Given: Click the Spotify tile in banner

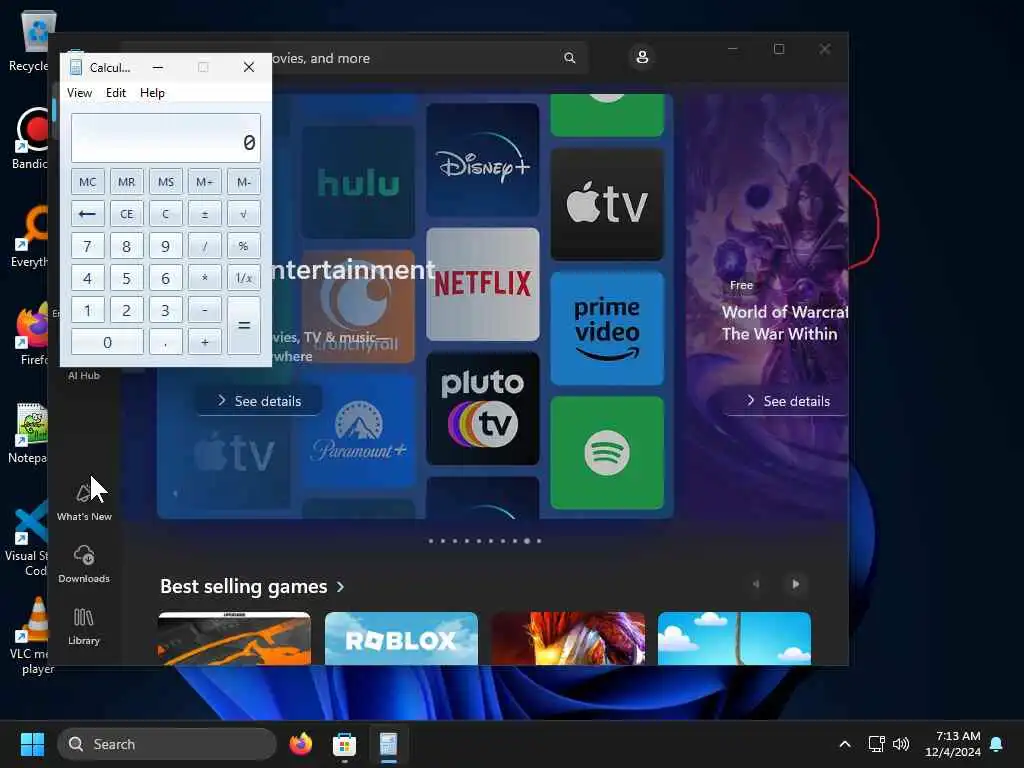Looking at the screenshot, I should pos(607,453).
